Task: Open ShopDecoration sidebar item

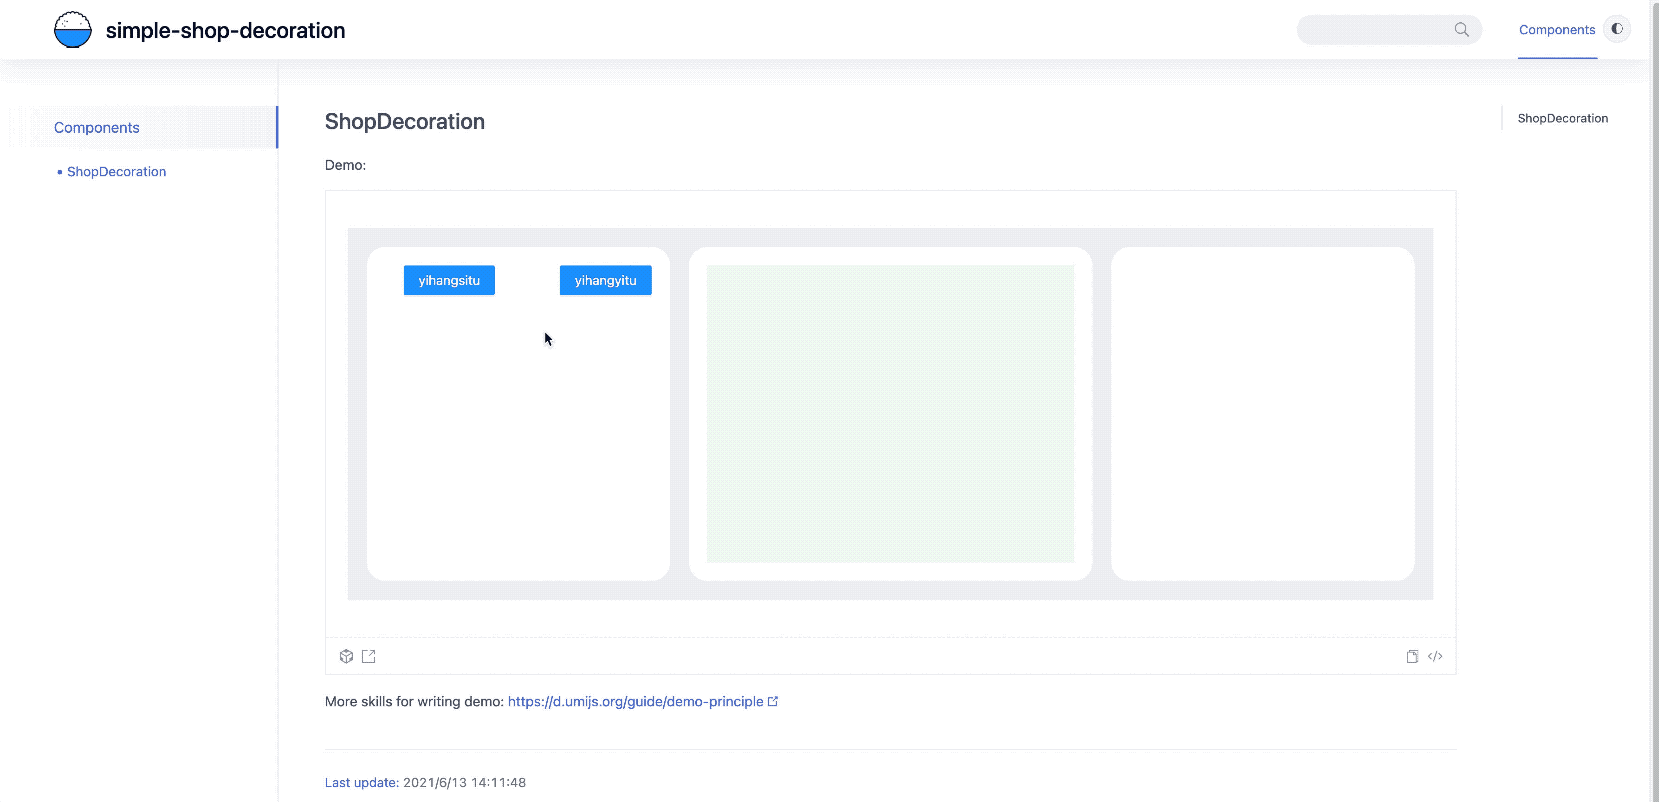Action: coord(116,172)
